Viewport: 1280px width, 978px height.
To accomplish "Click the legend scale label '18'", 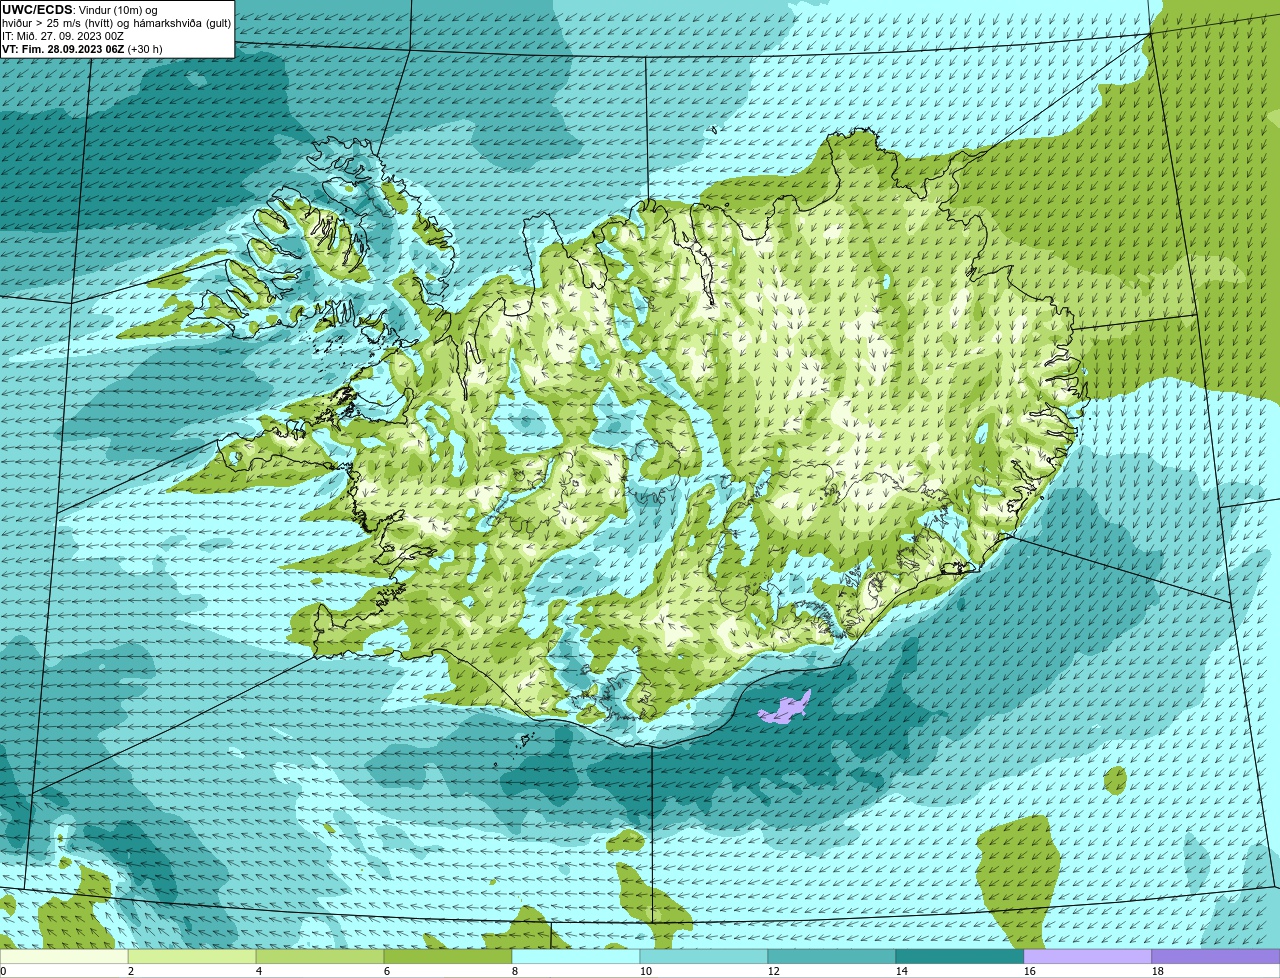I will pyautogui.click(x=1157, y=971).
